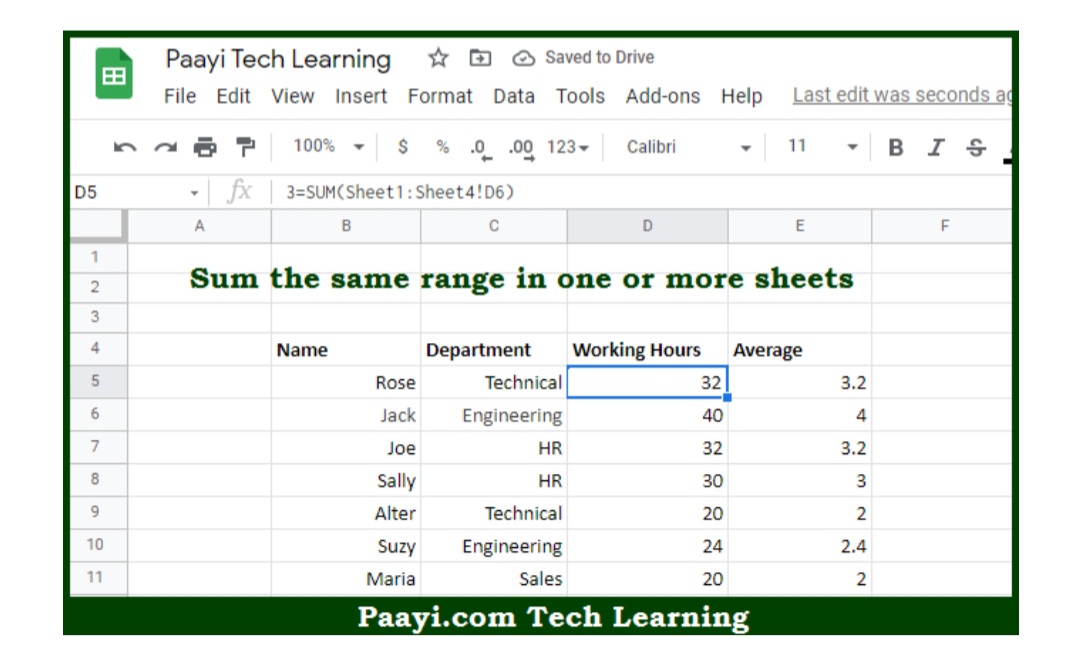
Task: Open the Last edit was seconds ago link
Action: pos(902,95)
